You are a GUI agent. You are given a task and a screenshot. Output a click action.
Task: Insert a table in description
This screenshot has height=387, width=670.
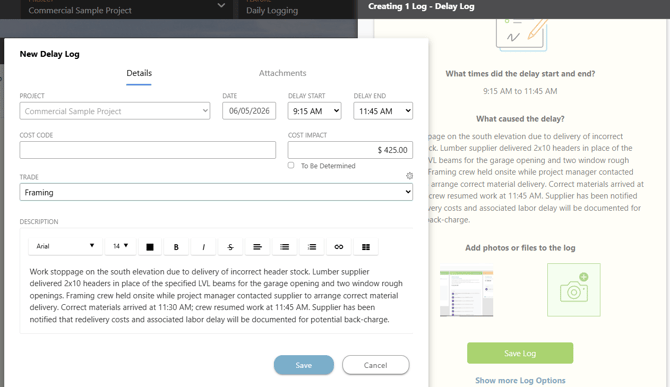pyautogui.click(x=366, y=247)
